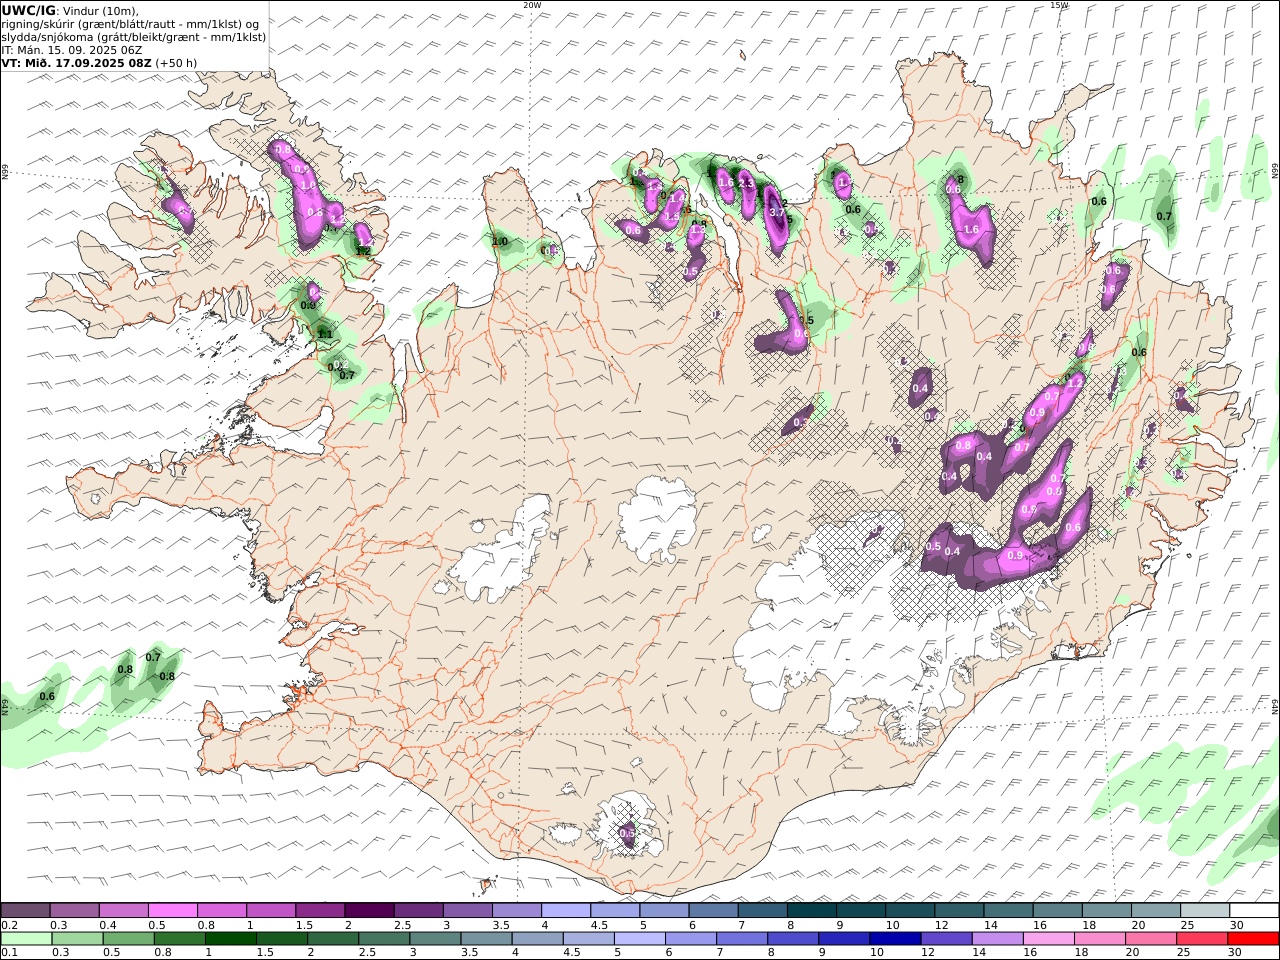Select the light grey swatch above upper-row label 25
The width and height of the screenshot is (1280, 960).
pos(1203,910)
